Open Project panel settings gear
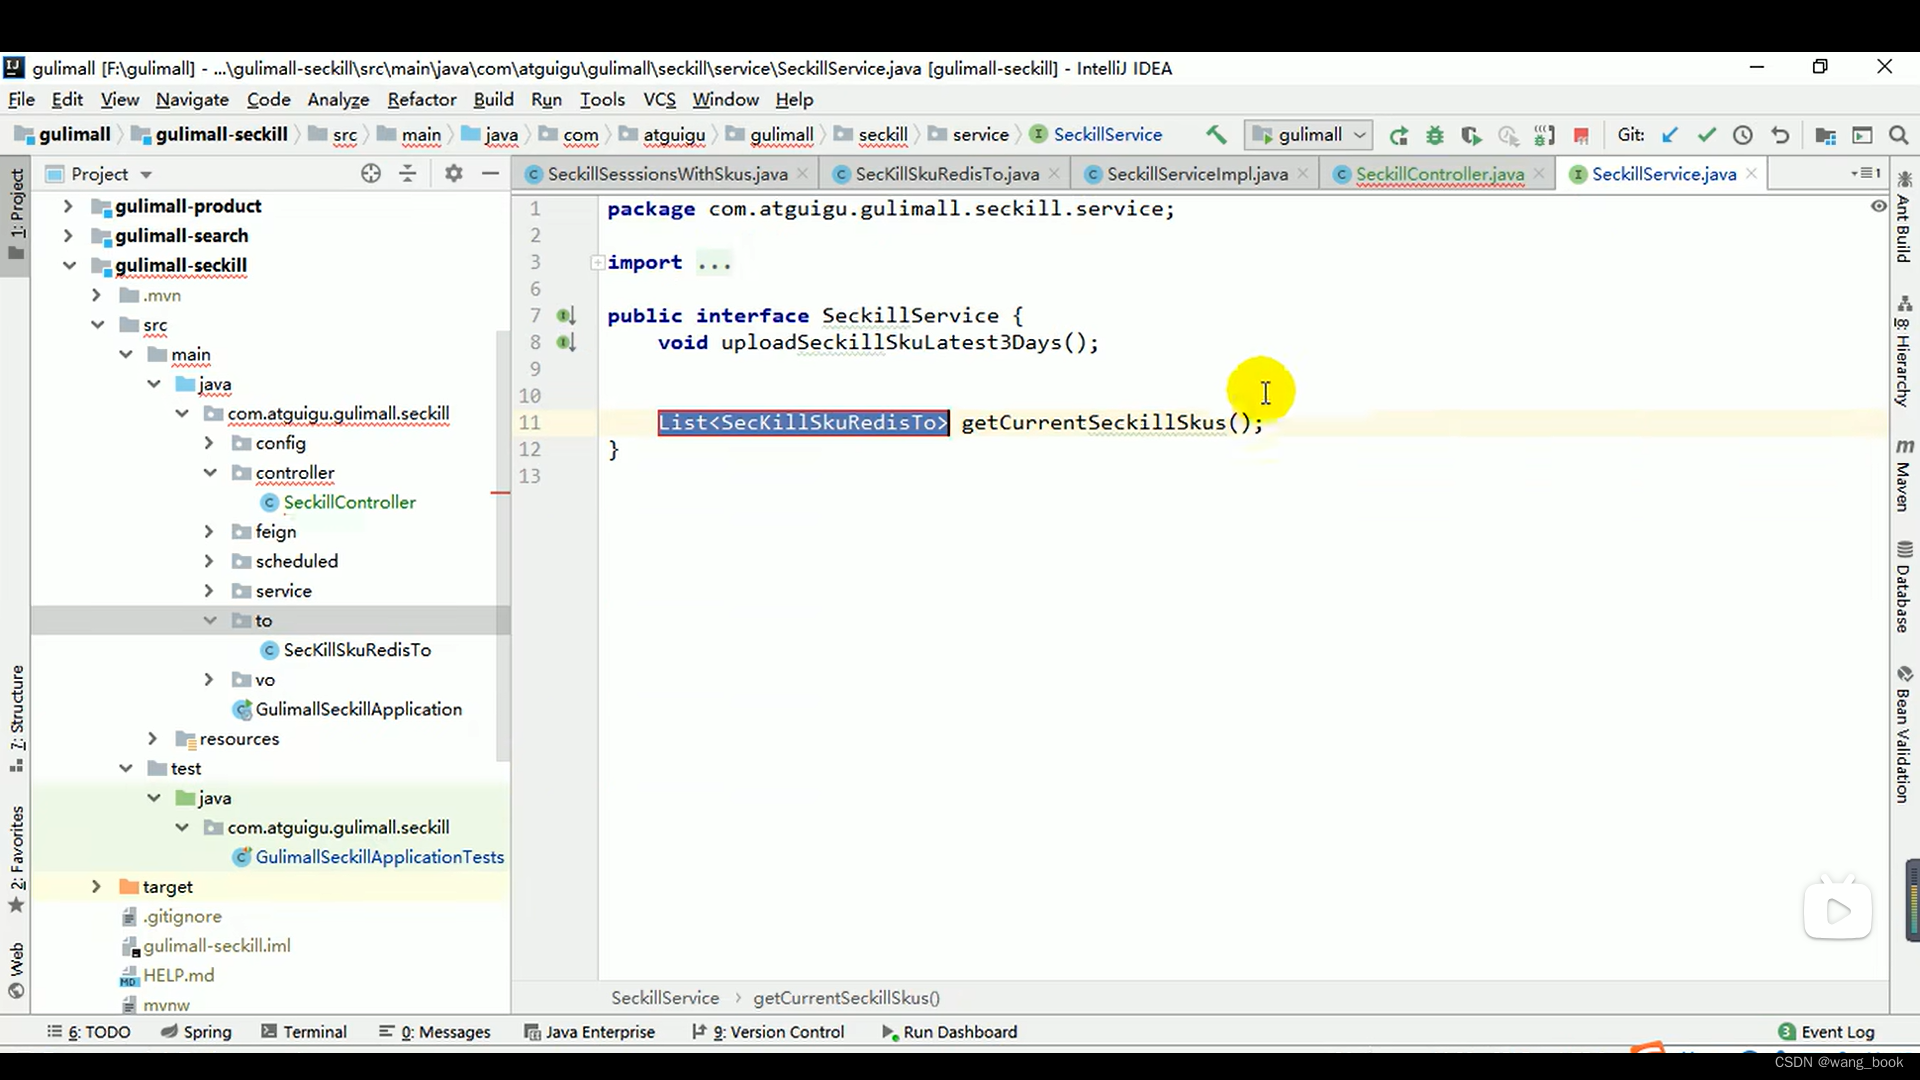The width and height of the screenshot is (1920, 1080). click(454, 173)
